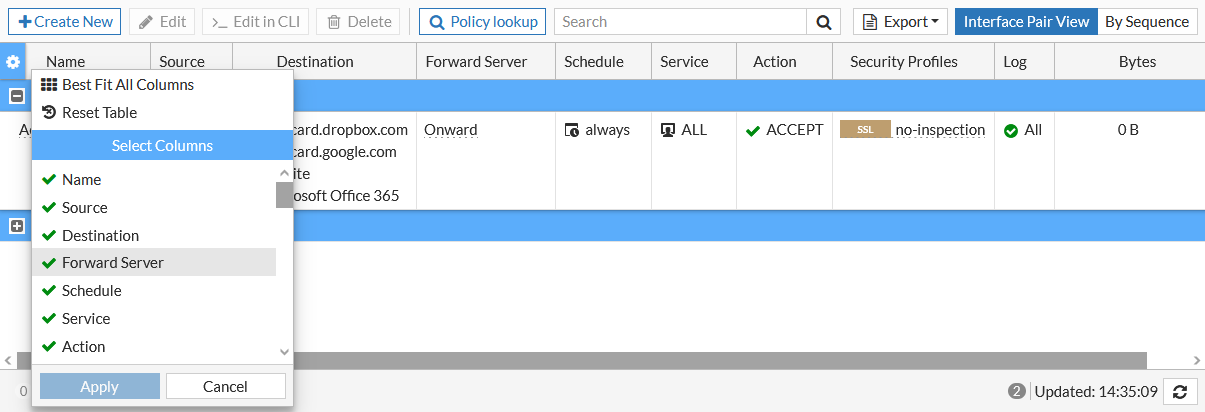The width and height of the screenshot is (1205, 412).
Task: Toggle the Forward Server column checkbox
Action: [x=48, y=263]
